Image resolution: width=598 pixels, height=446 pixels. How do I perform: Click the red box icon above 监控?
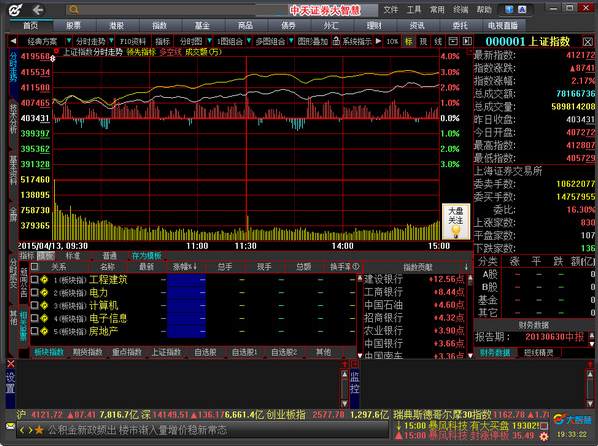click(x=355, y=364)
